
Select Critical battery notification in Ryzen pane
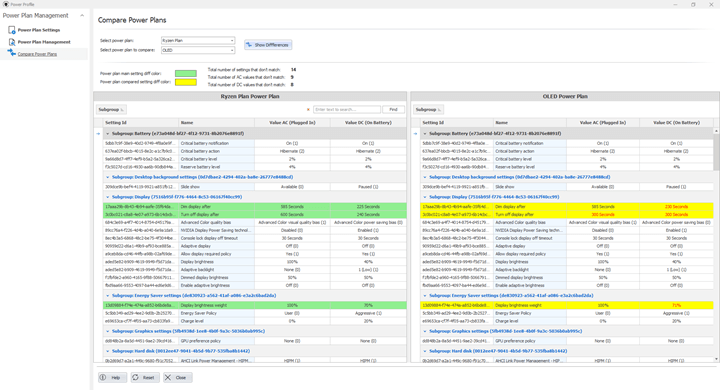click(x=255, y=143)
